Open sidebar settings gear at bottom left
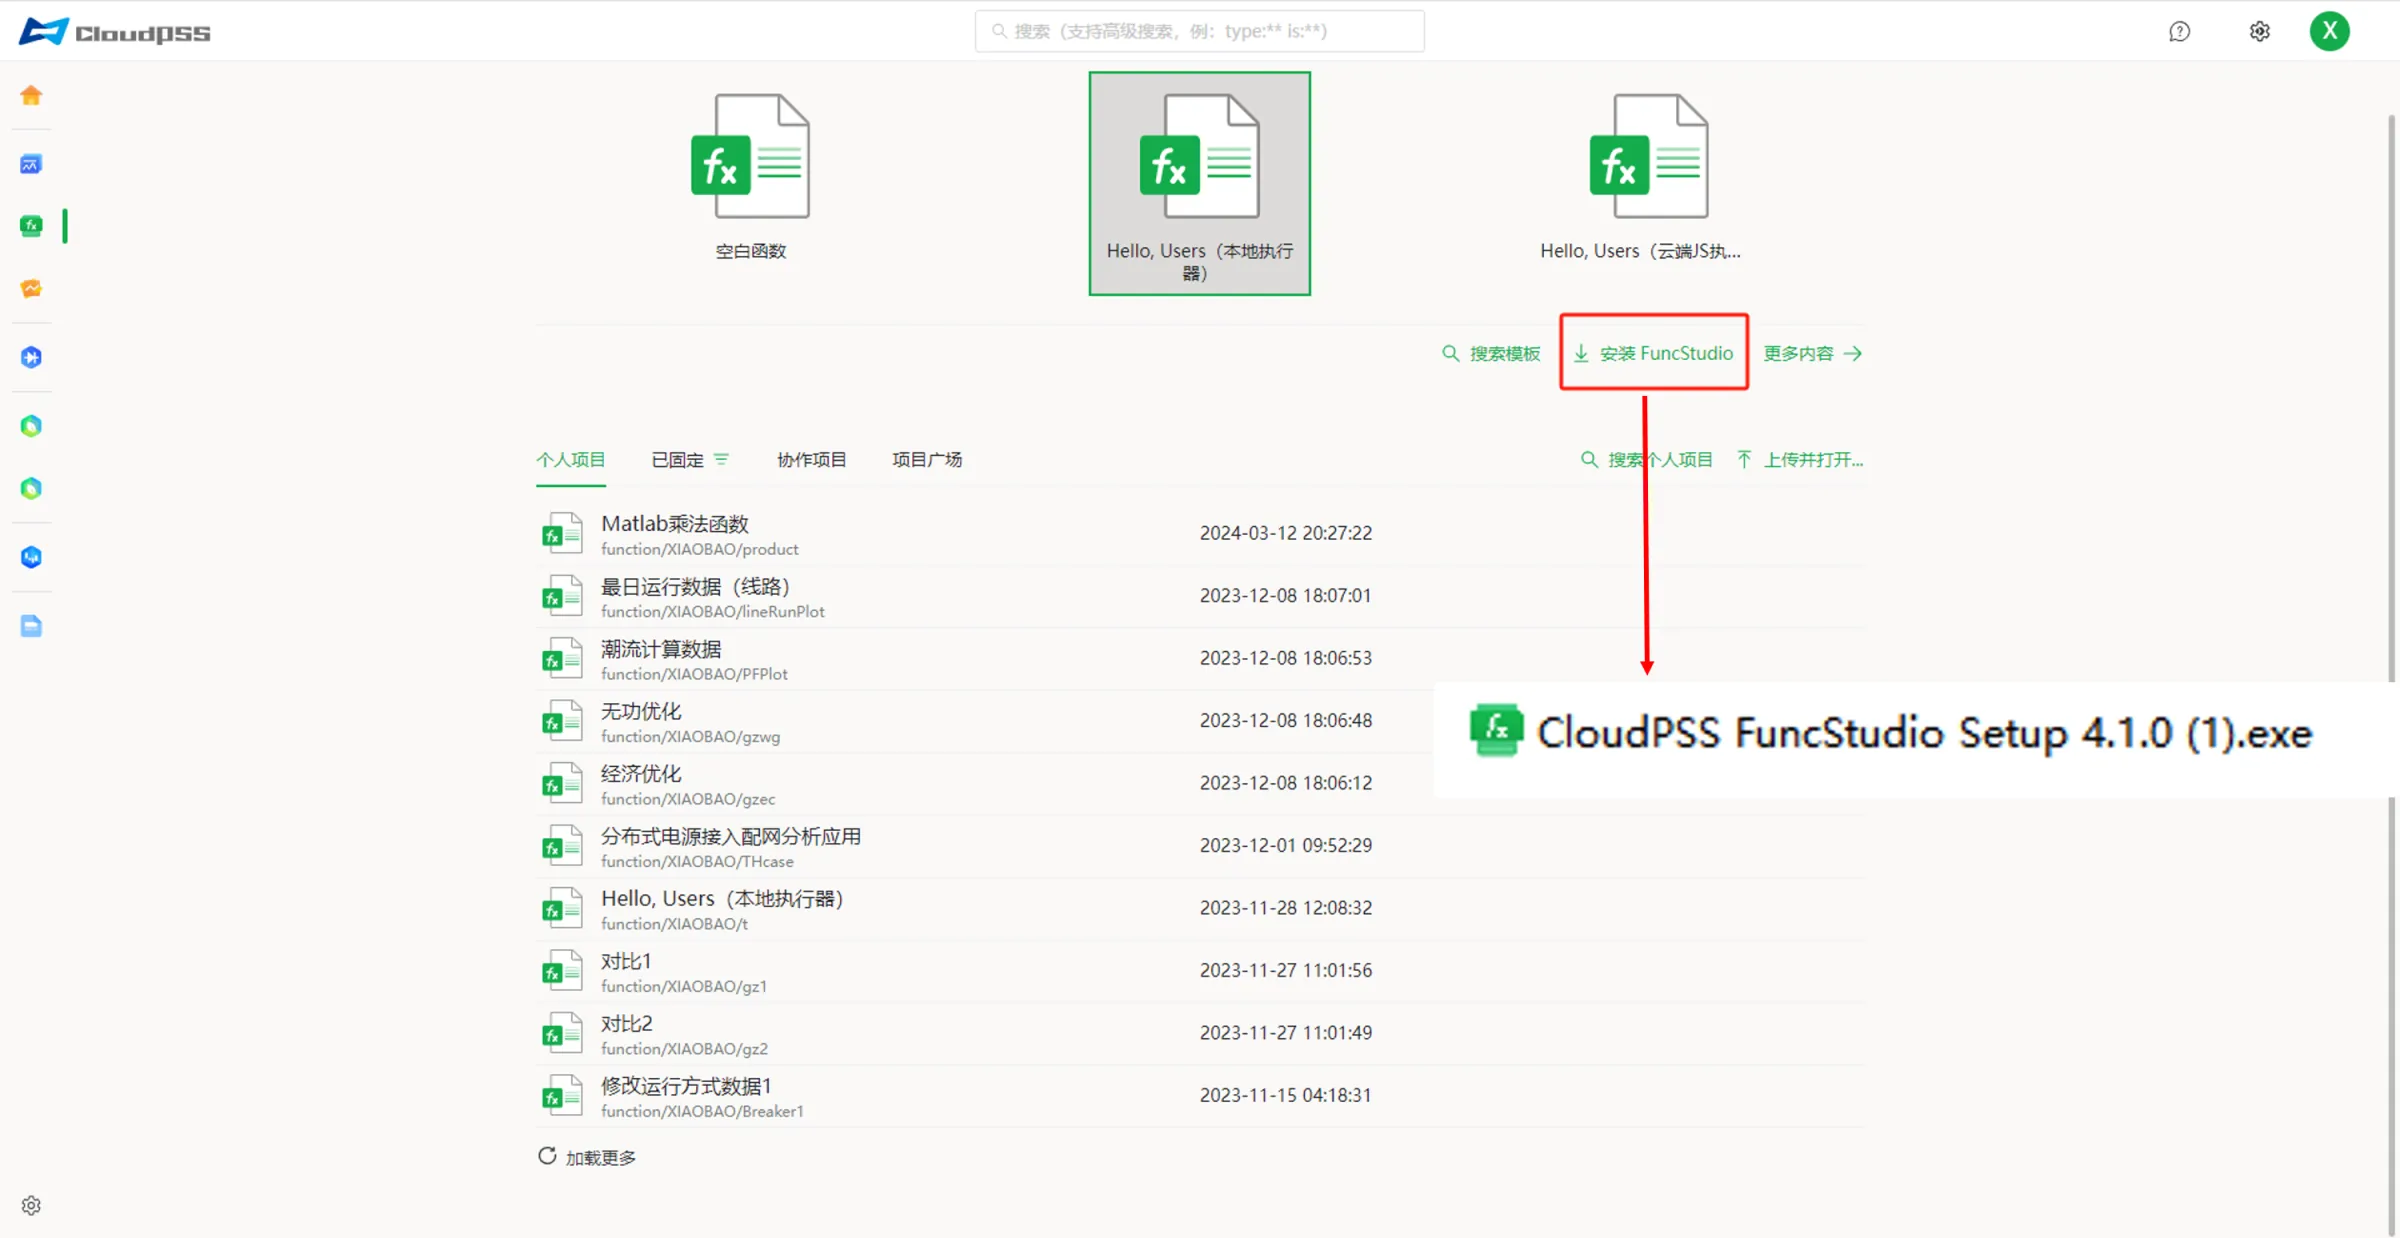This screenshot has height=1238, width=2400. 31,1205
